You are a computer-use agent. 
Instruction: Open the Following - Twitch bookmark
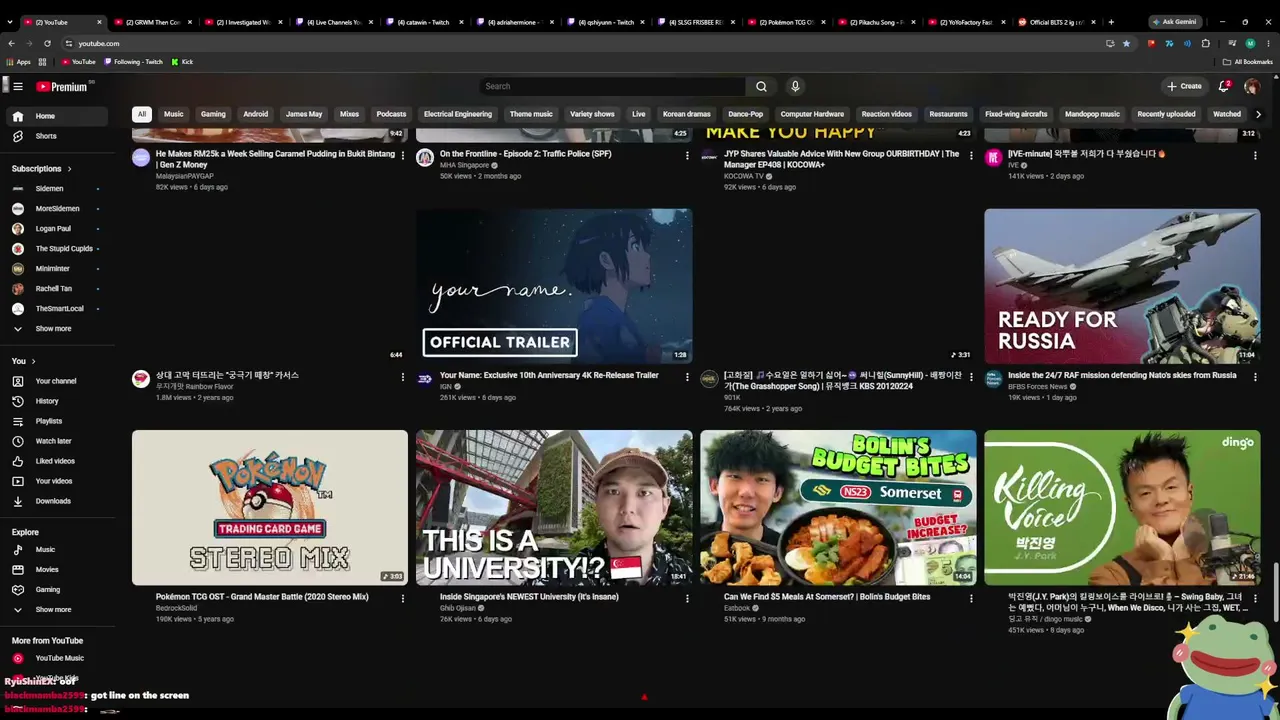pyautogui.click(x=133, y=62)
